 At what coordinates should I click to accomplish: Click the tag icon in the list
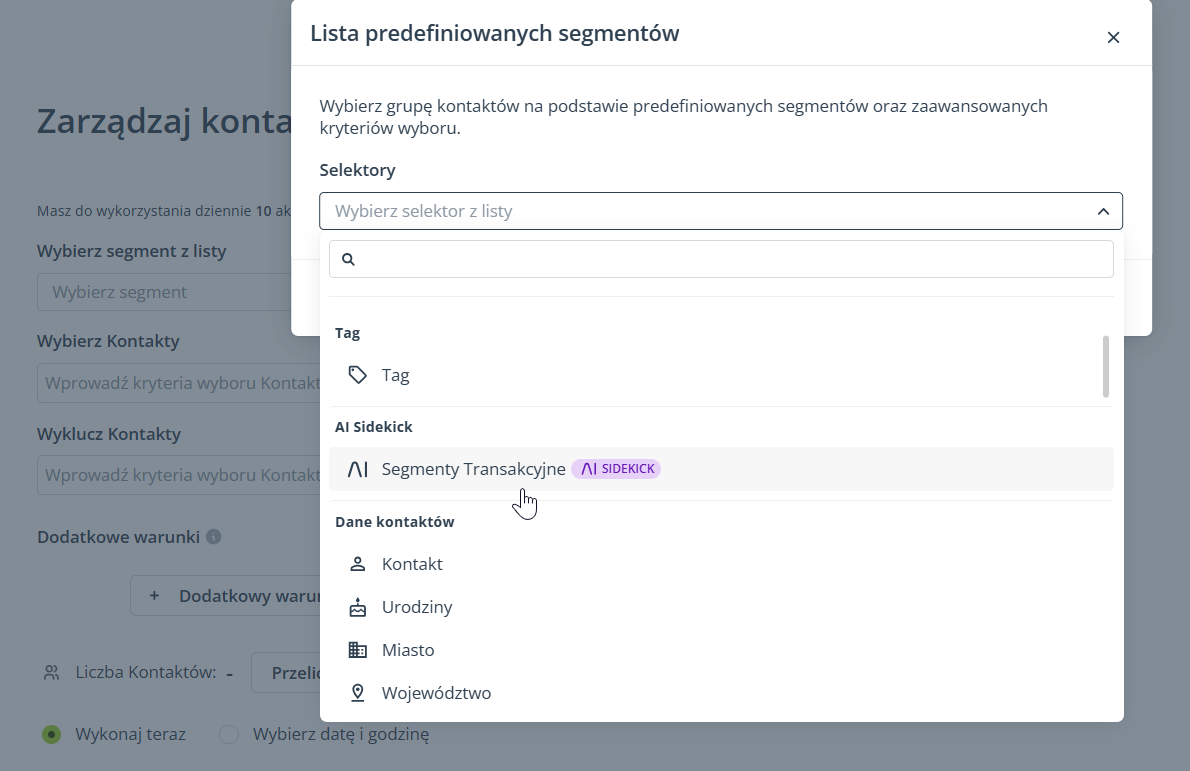[x=357, y=375]
